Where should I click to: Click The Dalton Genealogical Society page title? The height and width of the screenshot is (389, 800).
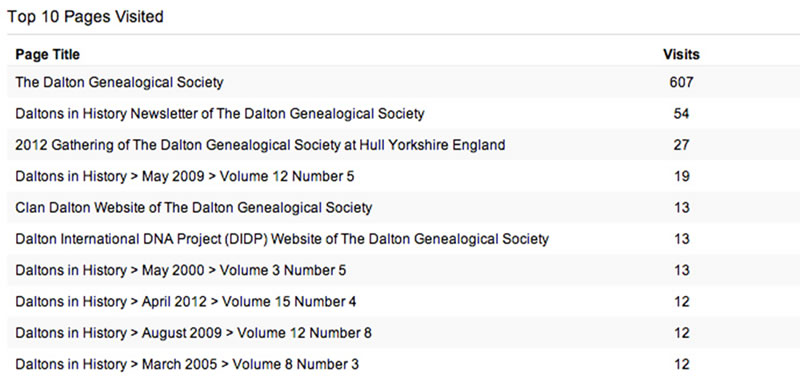[x=119, y=82]
